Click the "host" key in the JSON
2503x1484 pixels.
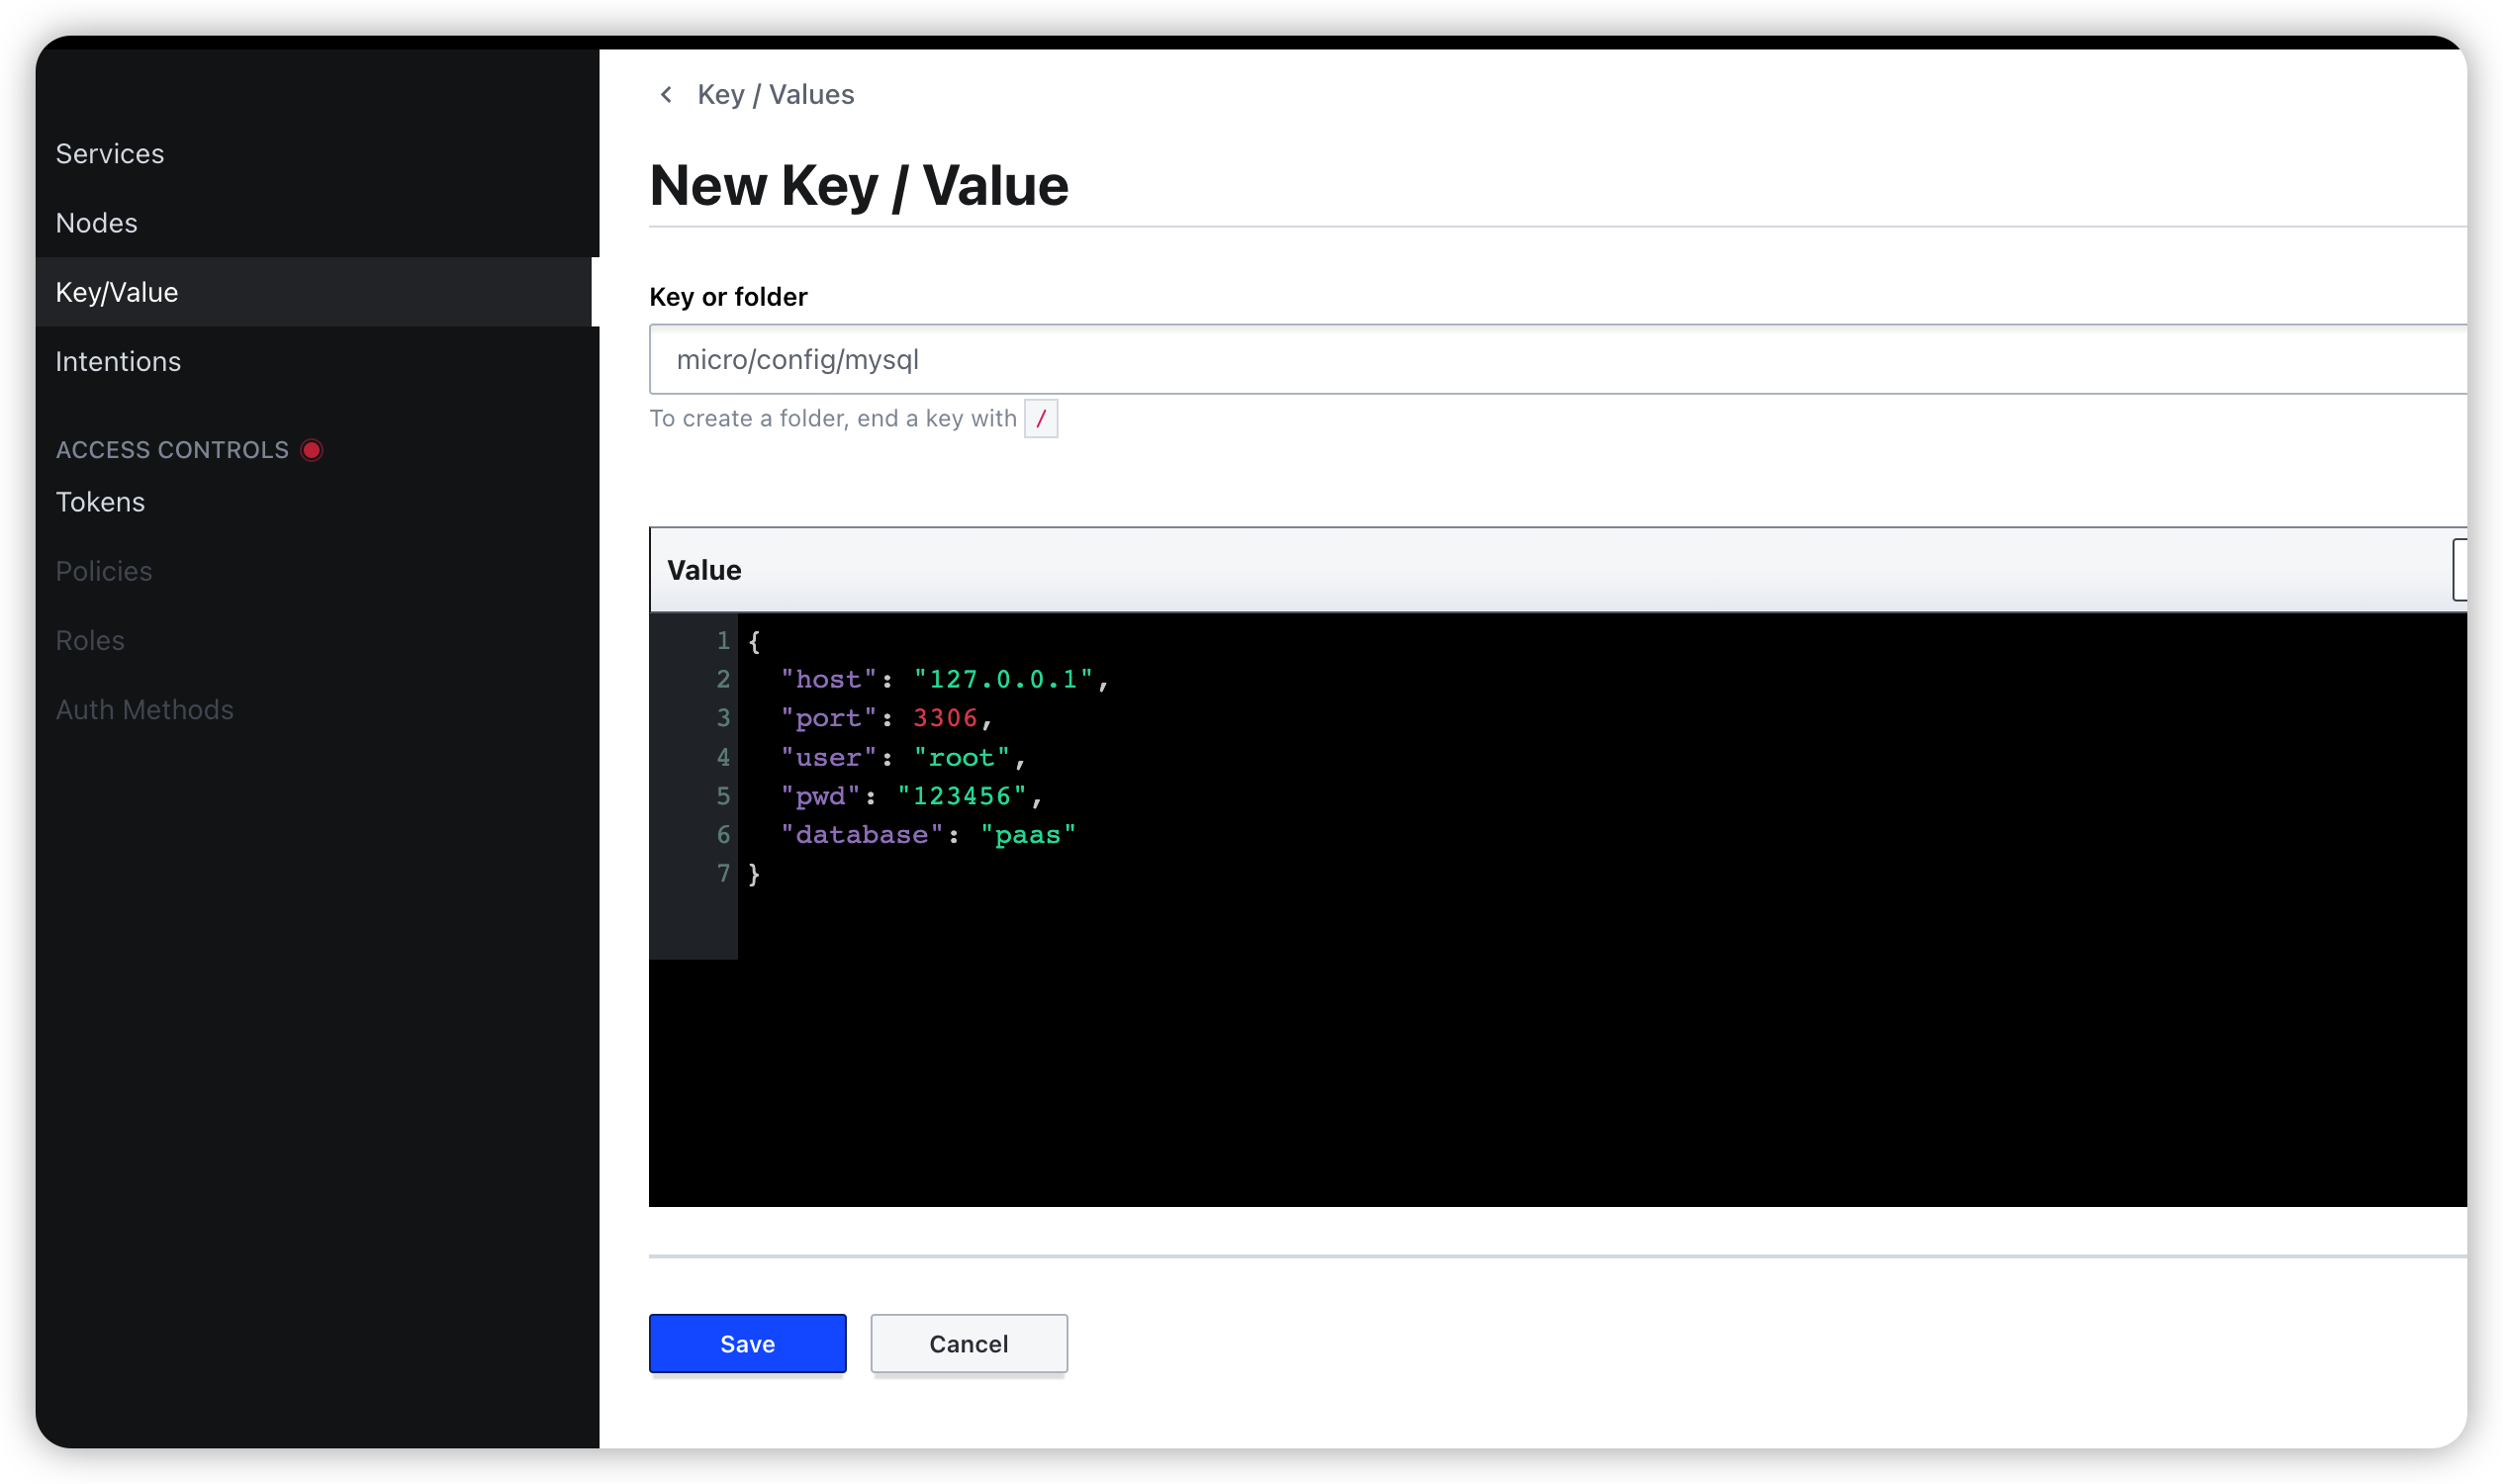828,679
